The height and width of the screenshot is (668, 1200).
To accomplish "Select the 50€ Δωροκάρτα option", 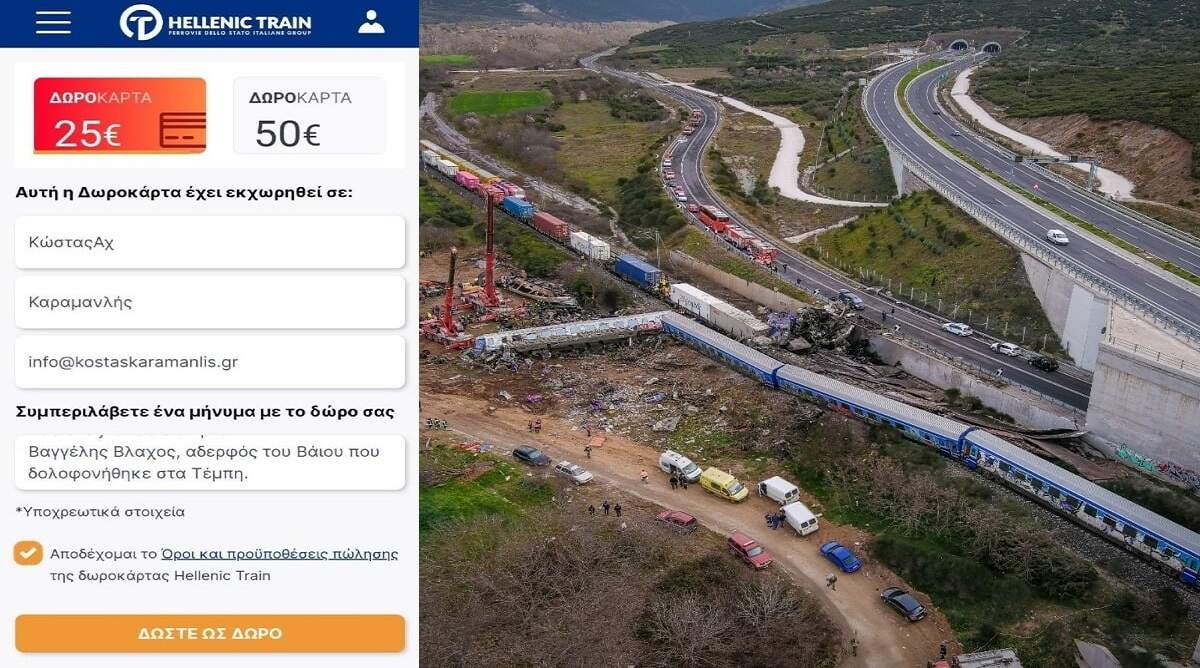I will [309, 116].
